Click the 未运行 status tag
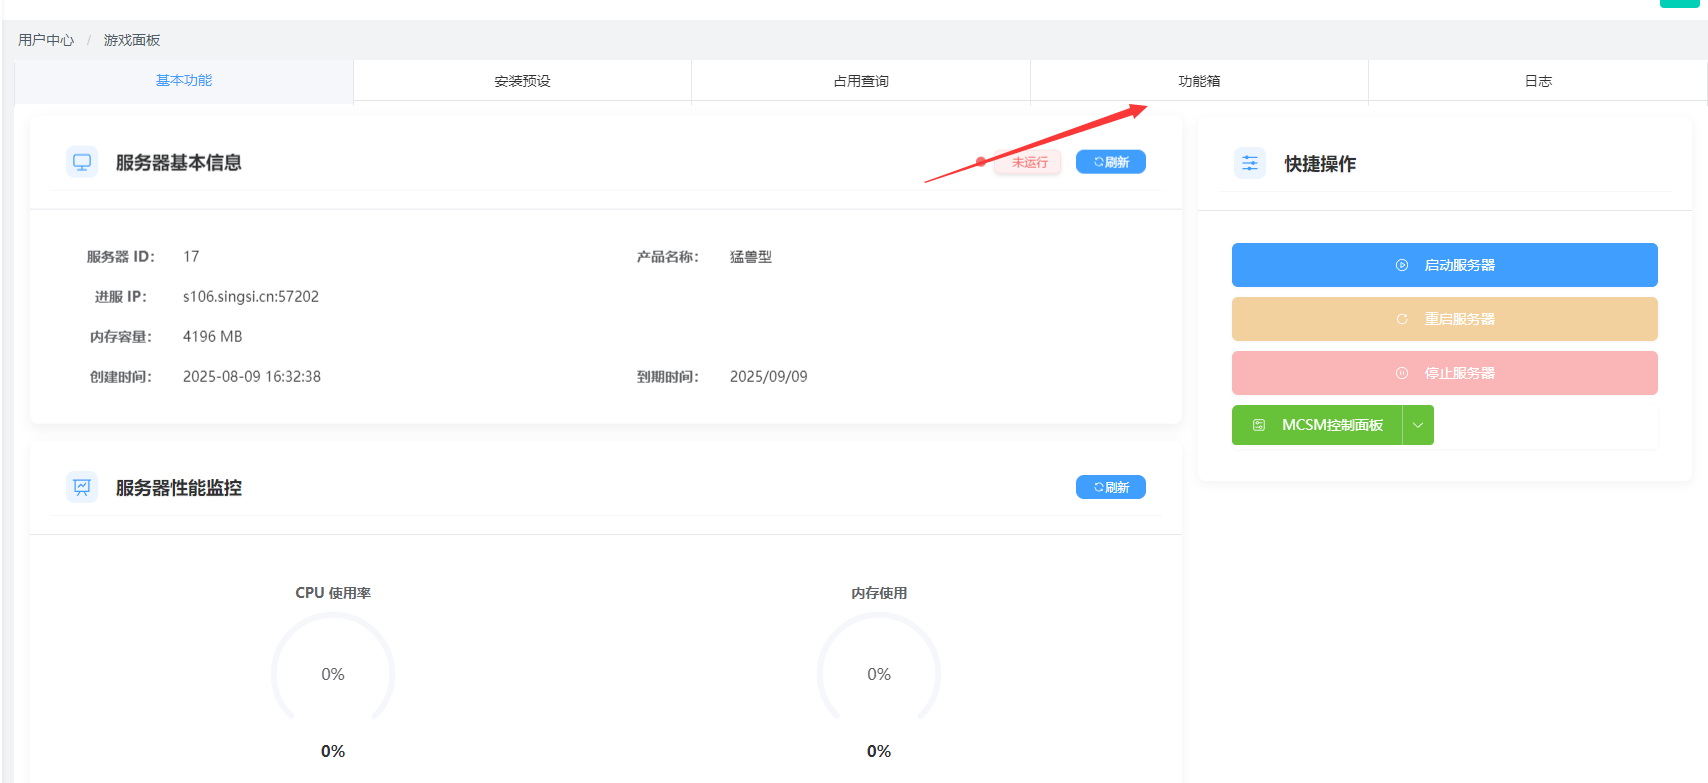This screenshot has width=1708, height=783. 1029,162
